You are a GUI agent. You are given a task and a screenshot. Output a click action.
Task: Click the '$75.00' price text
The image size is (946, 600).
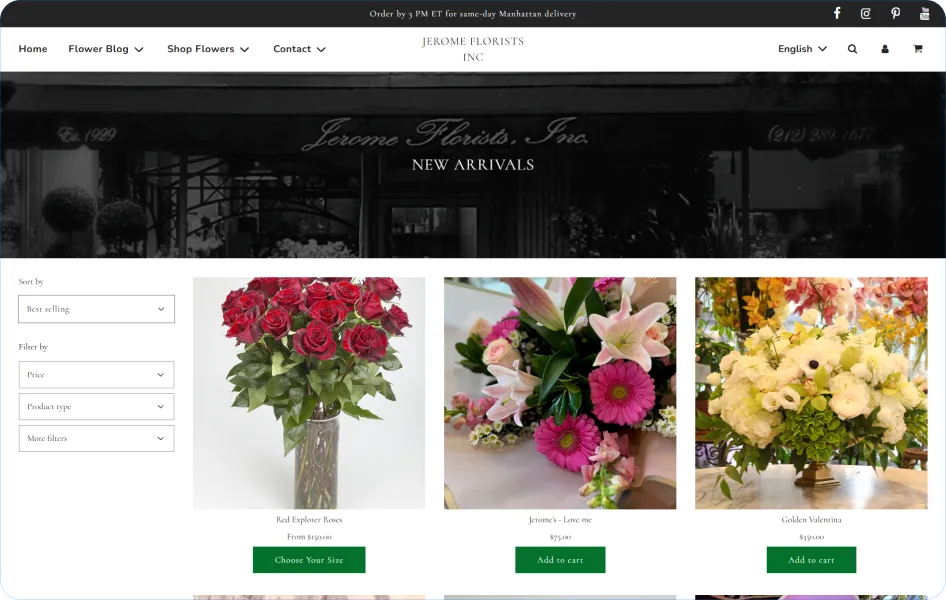click(560, 537)
